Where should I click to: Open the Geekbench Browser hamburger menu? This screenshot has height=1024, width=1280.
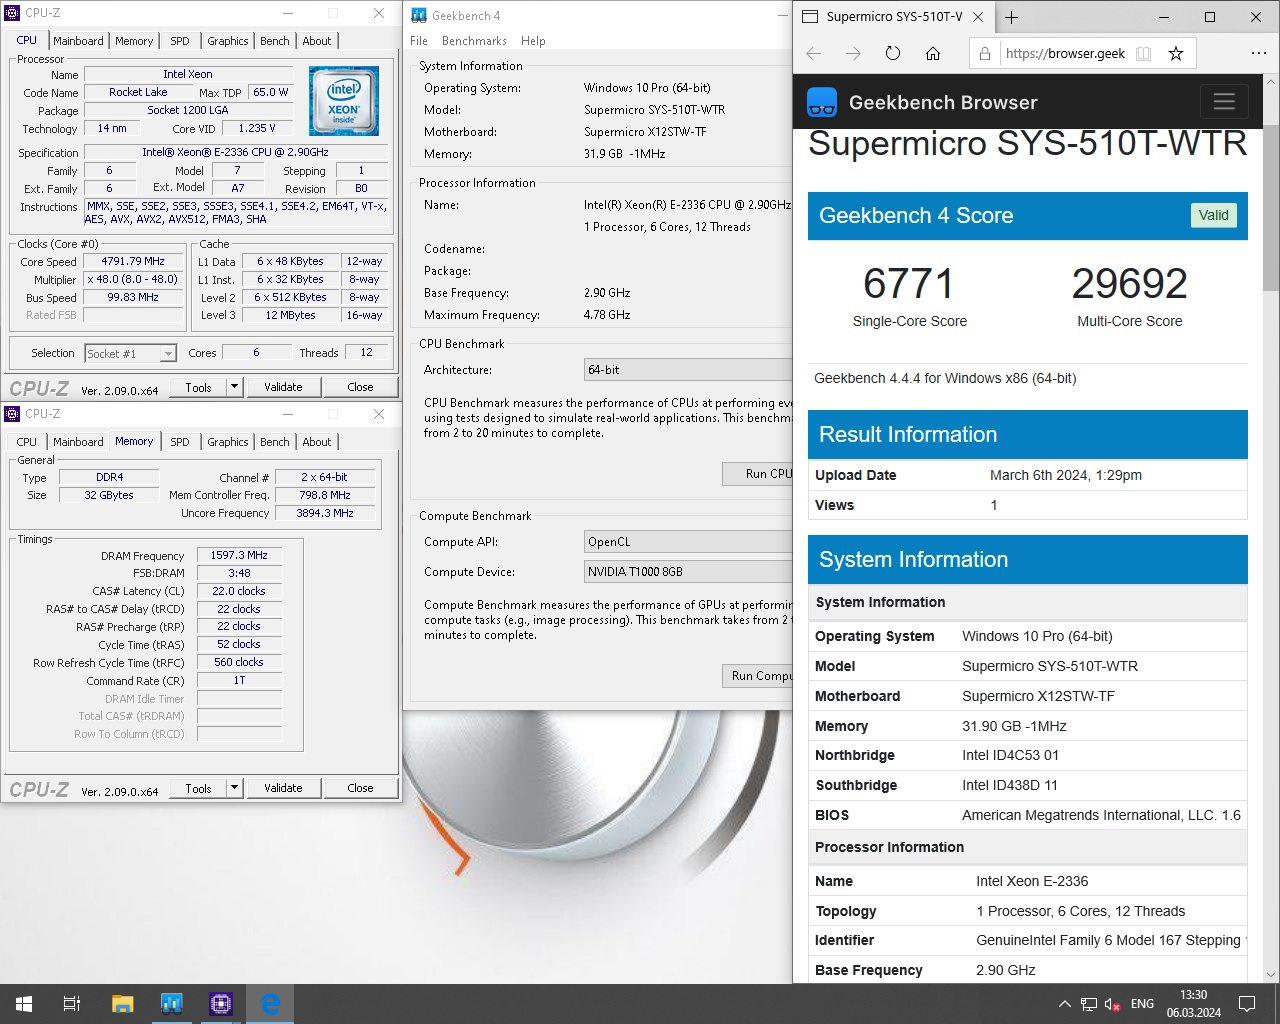(x=1224, y=102)
